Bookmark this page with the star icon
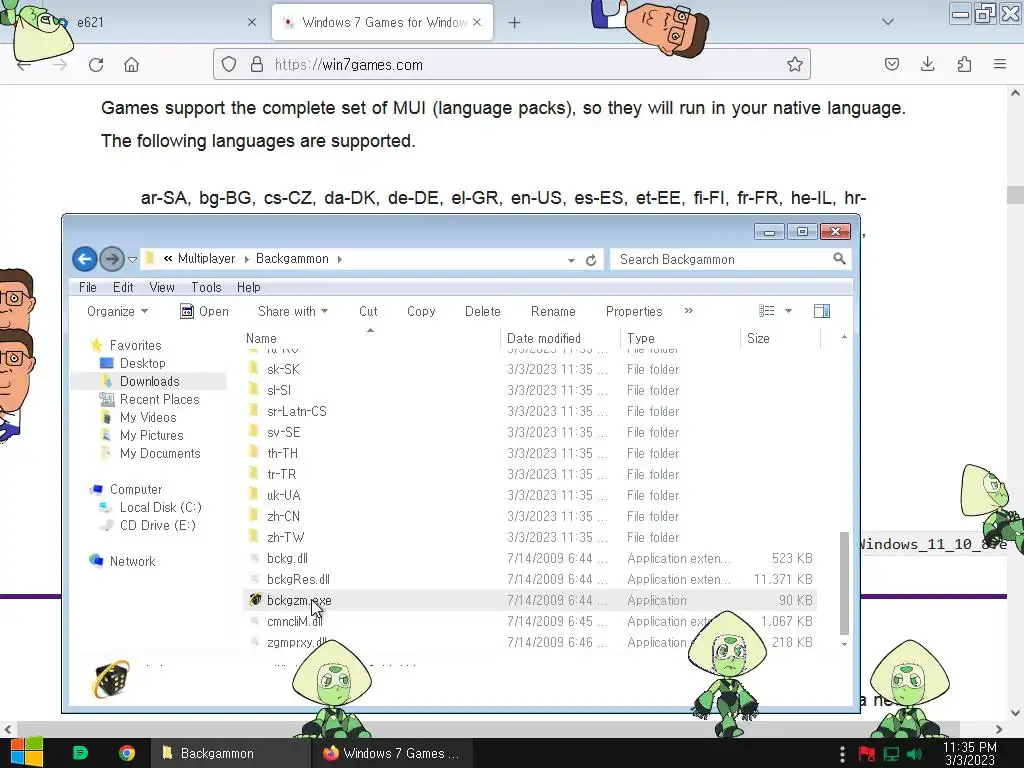This screenshot has height=768, width=1024. [x=794, y=64]
